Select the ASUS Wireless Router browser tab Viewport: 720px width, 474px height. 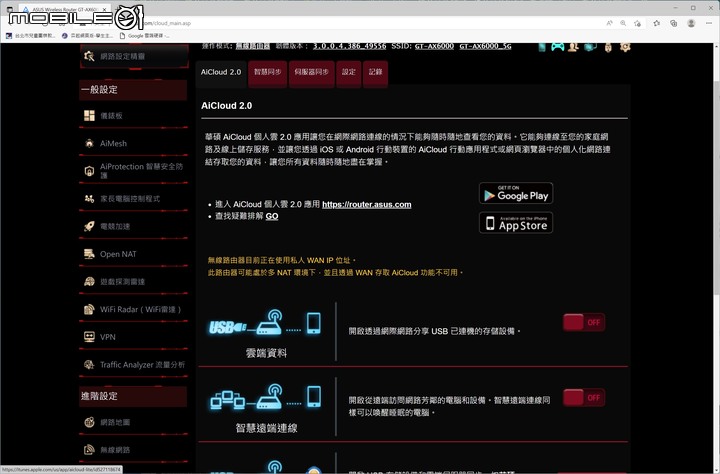point(64,9)
